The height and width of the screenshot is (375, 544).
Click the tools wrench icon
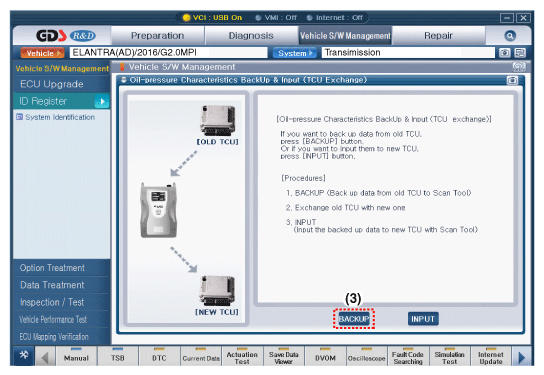24,355
